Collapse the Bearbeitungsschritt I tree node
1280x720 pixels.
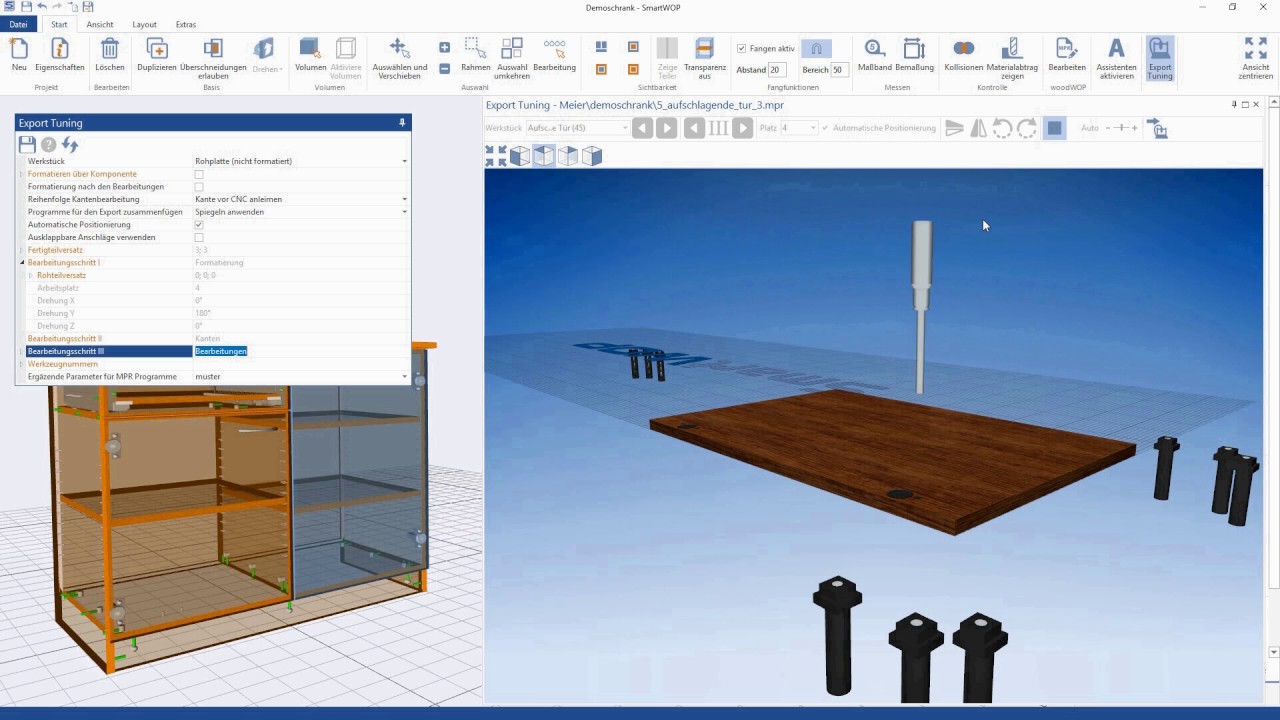click(x=22, y=263)
